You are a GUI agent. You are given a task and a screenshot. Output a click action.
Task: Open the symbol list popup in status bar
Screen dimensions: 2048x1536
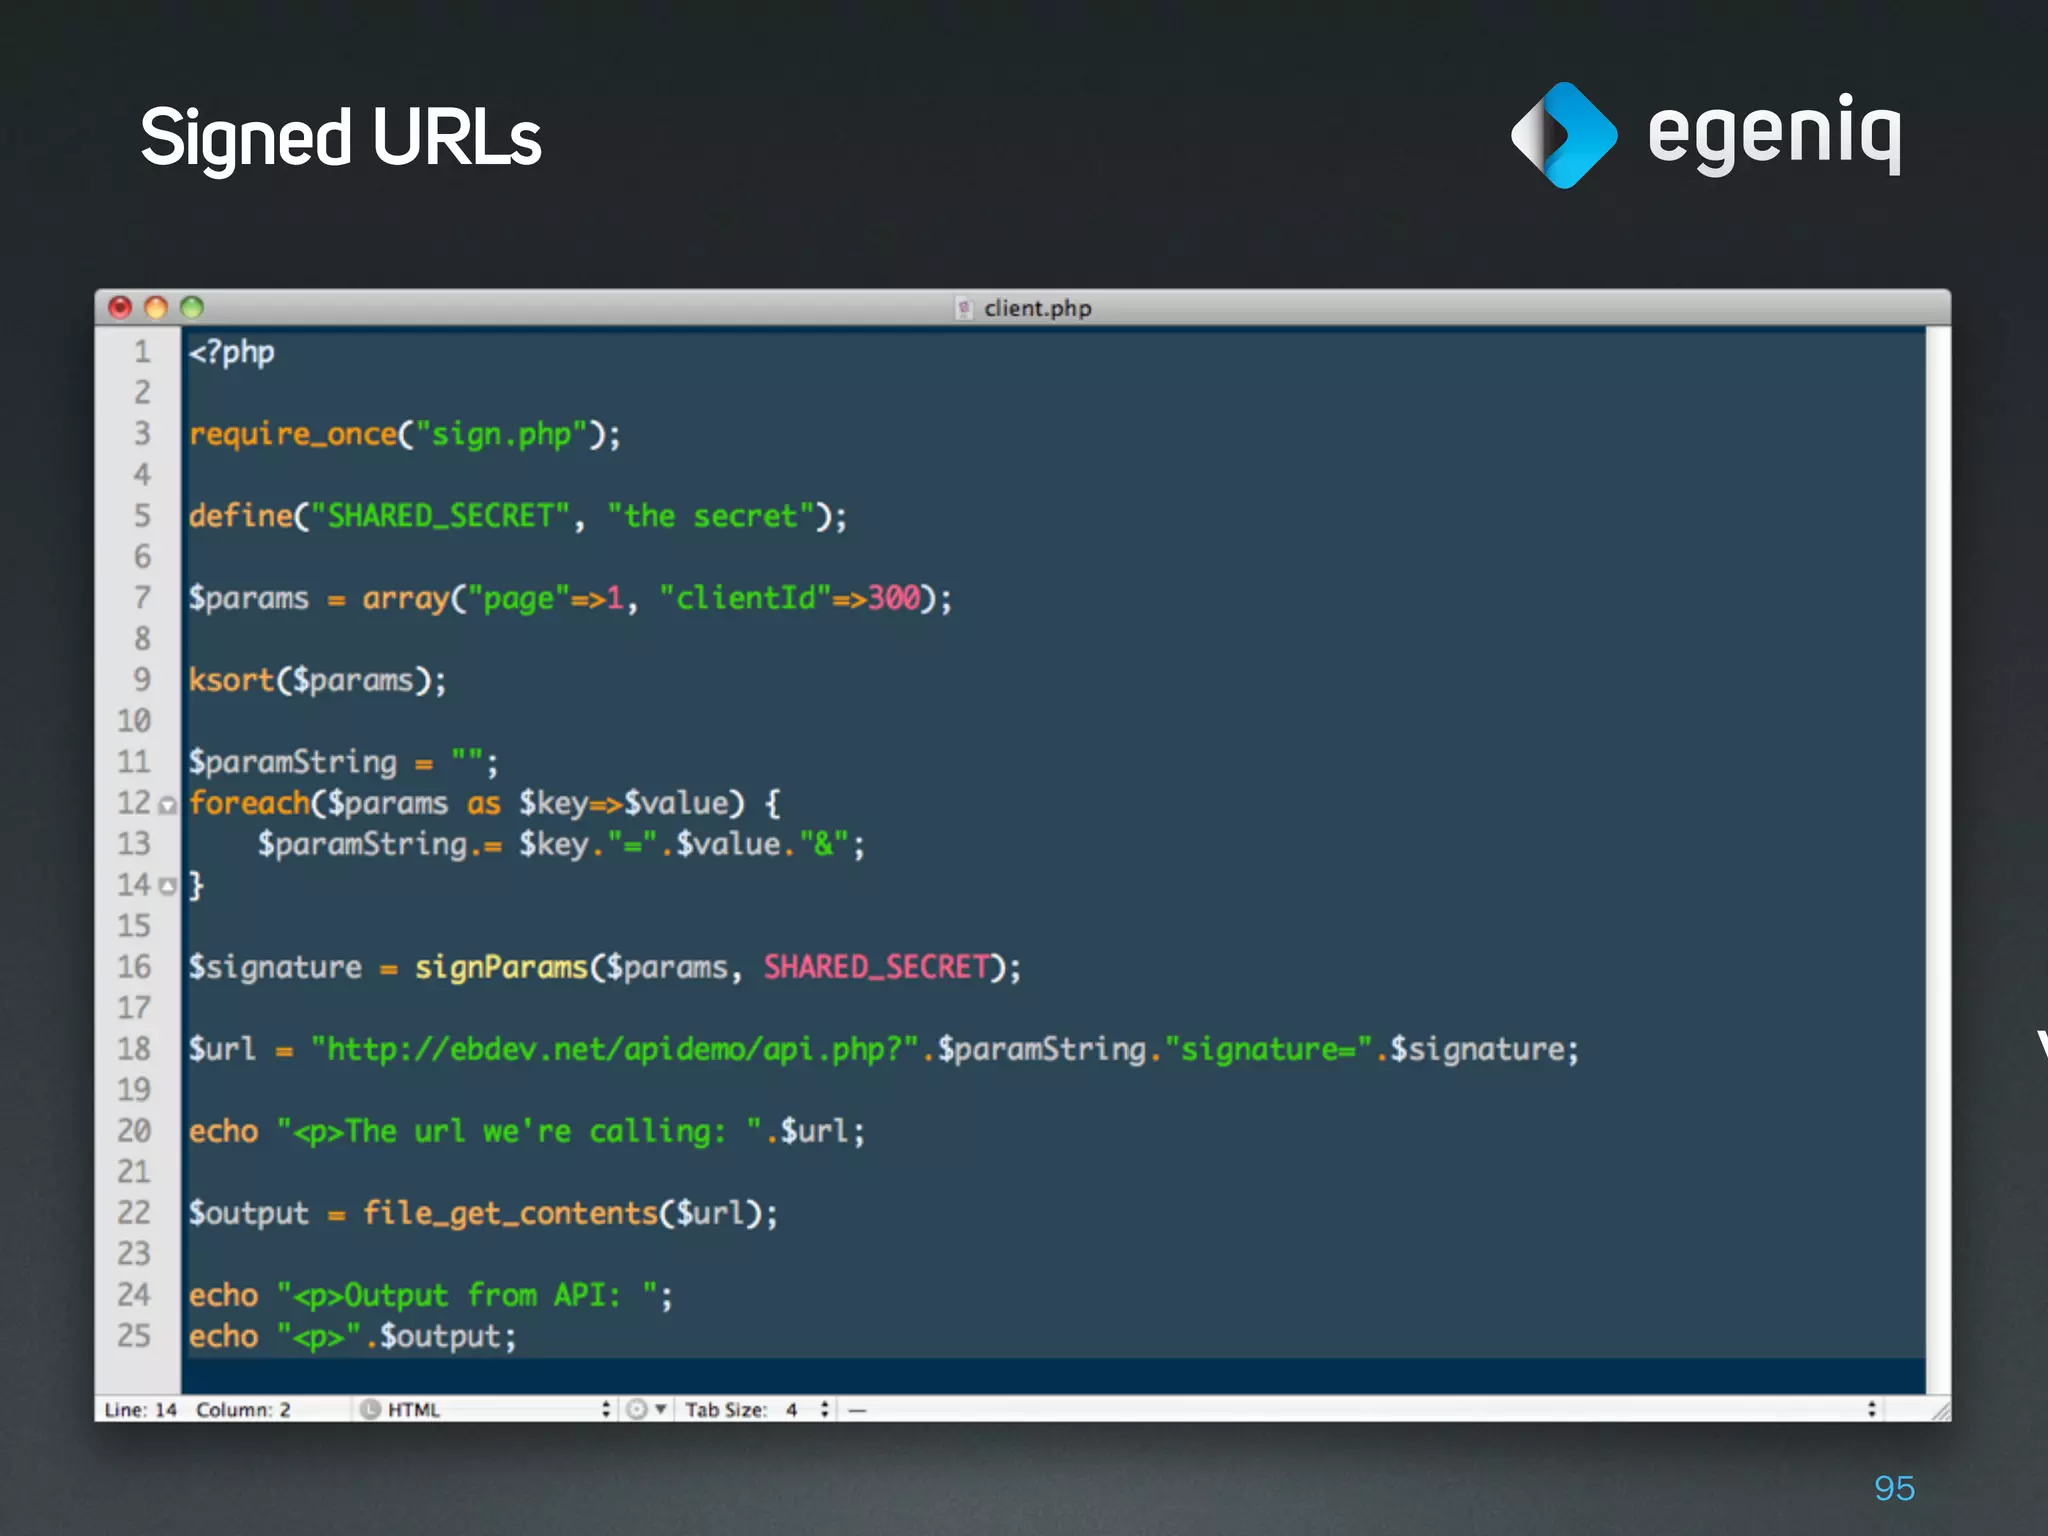[1362, 1409]
